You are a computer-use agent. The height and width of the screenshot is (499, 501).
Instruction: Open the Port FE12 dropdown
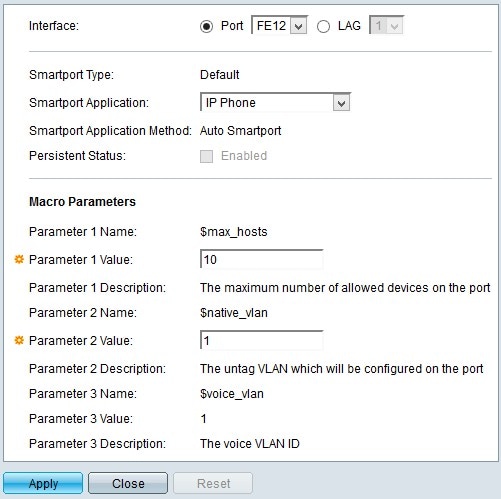tap(279, 25)
